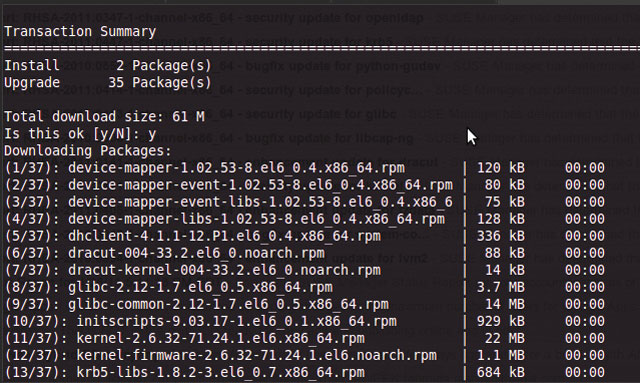The image size is (640, 383).
Task: Click the device-mapper-event-libs (3/37) line
Action: pyautogui.click(x=304, y=202)
